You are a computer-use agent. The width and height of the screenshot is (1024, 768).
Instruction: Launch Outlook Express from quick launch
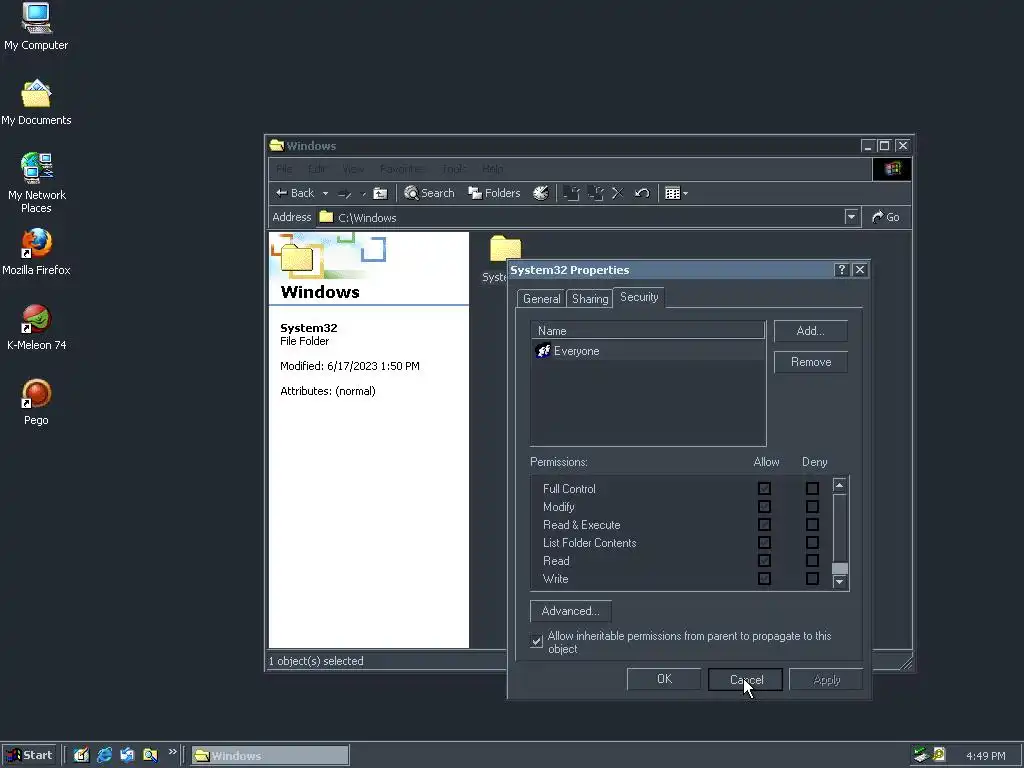click(127, 755)
